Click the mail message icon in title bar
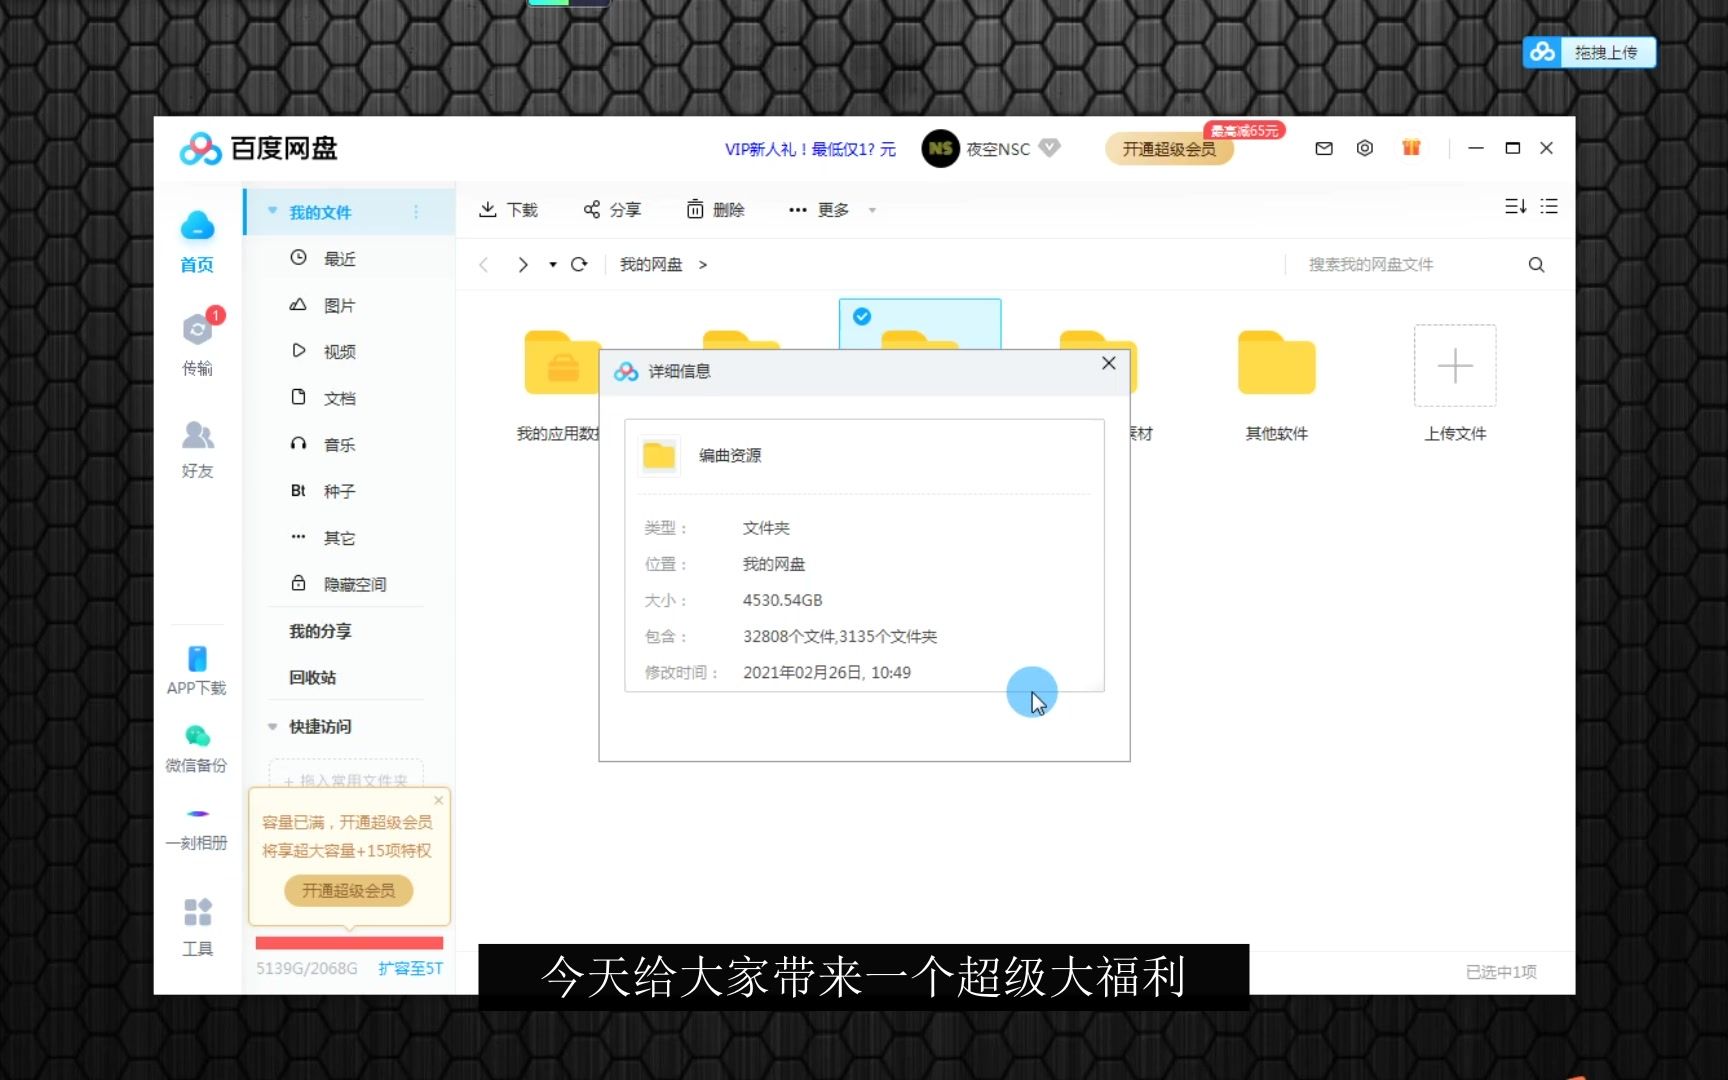This screenshot has height=1080, width=1728. click(1324, 148)
